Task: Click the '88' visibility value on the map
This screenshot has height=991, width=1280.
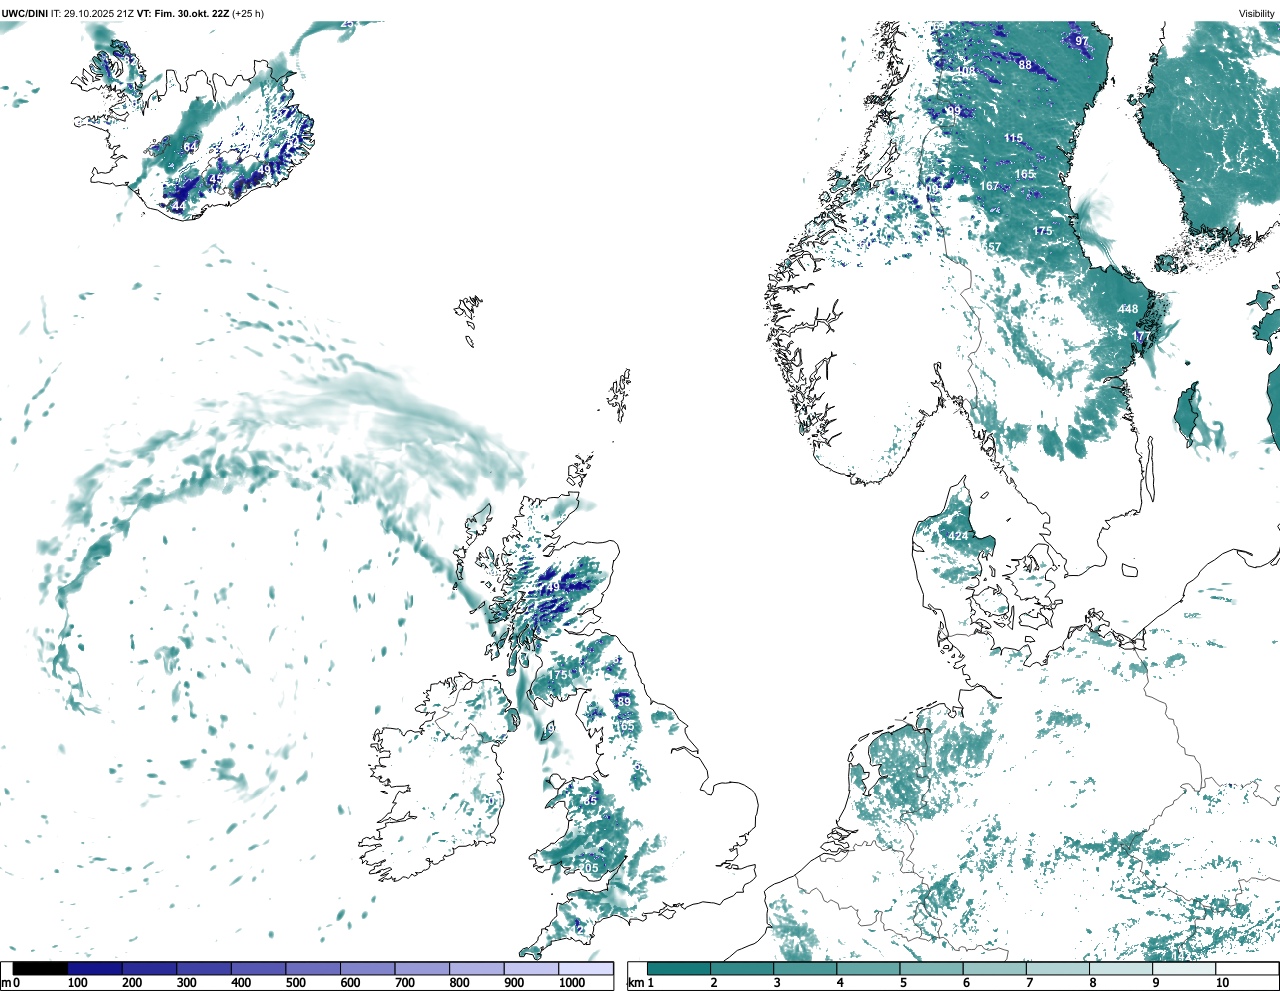Action: point(1025,65)
